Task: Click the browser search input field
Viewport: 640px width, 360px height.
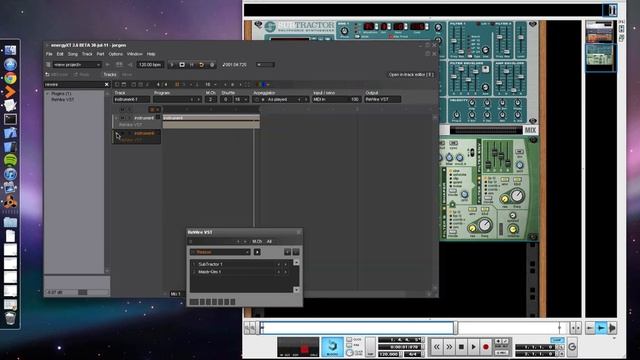Action: tap(73, 84)
